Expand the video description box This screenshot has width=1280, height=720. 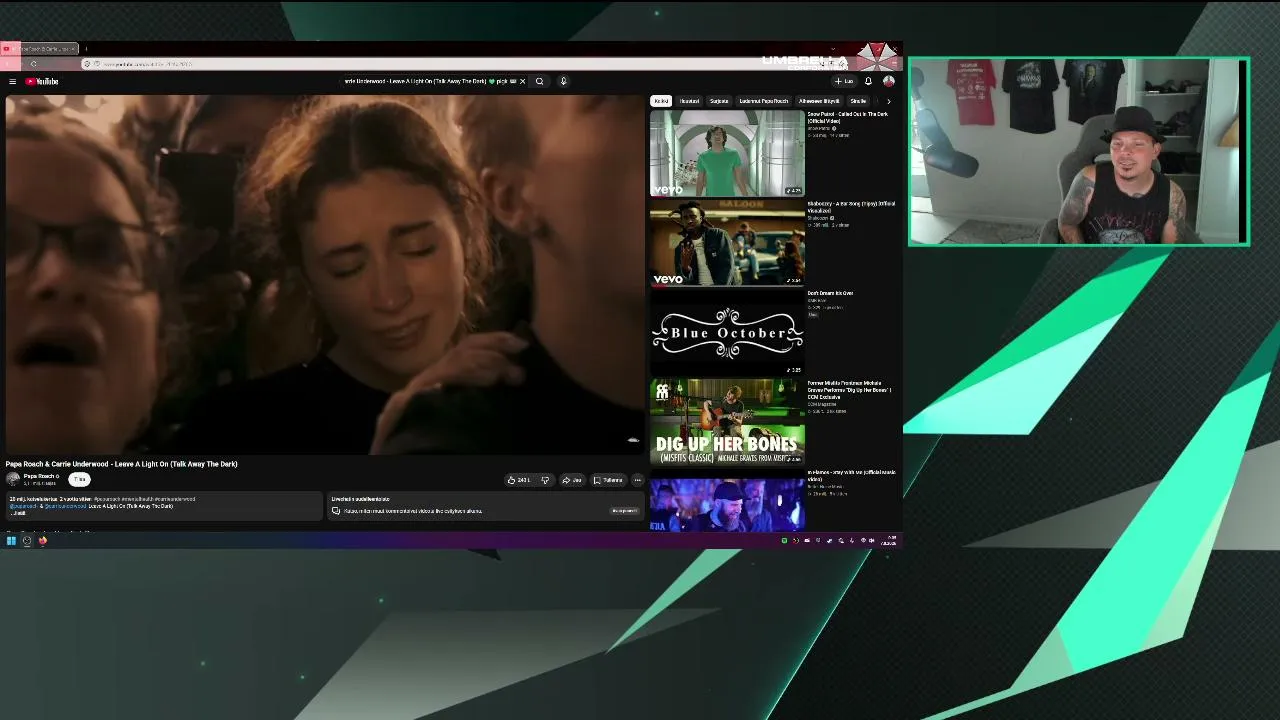(163, 506)
